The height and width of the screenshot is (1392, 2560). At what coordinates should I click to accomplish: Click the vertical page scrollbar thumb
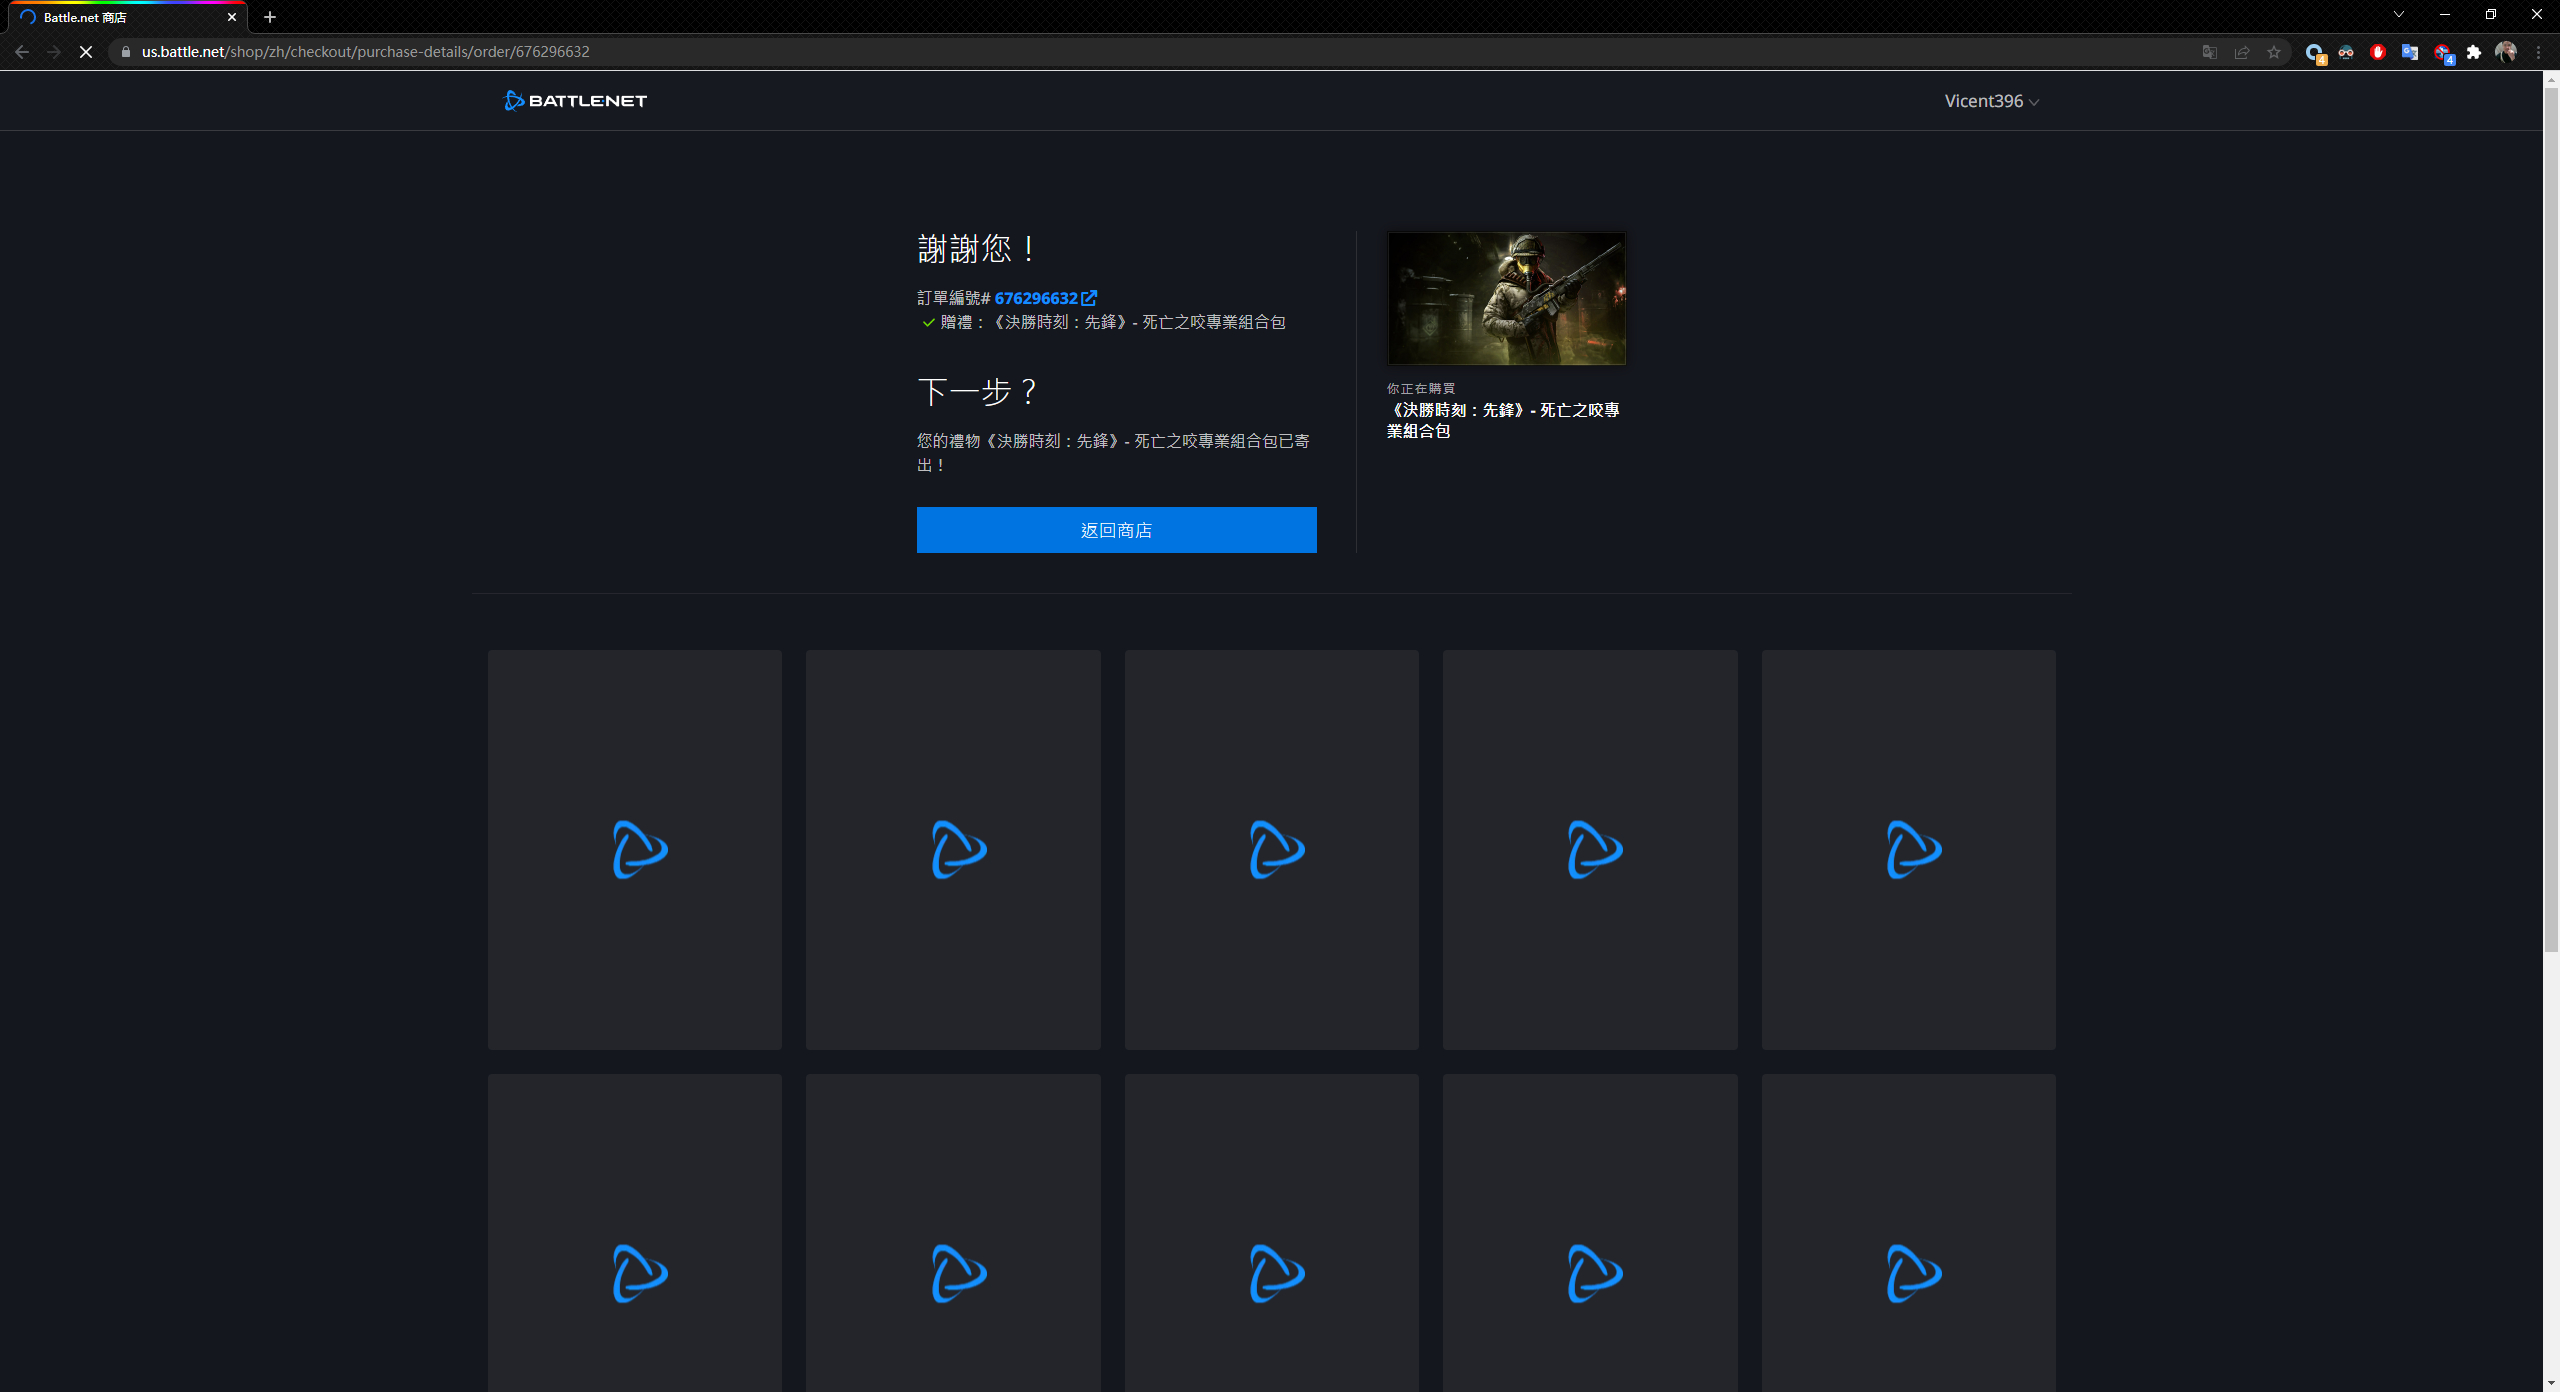tap(2552, 520)
